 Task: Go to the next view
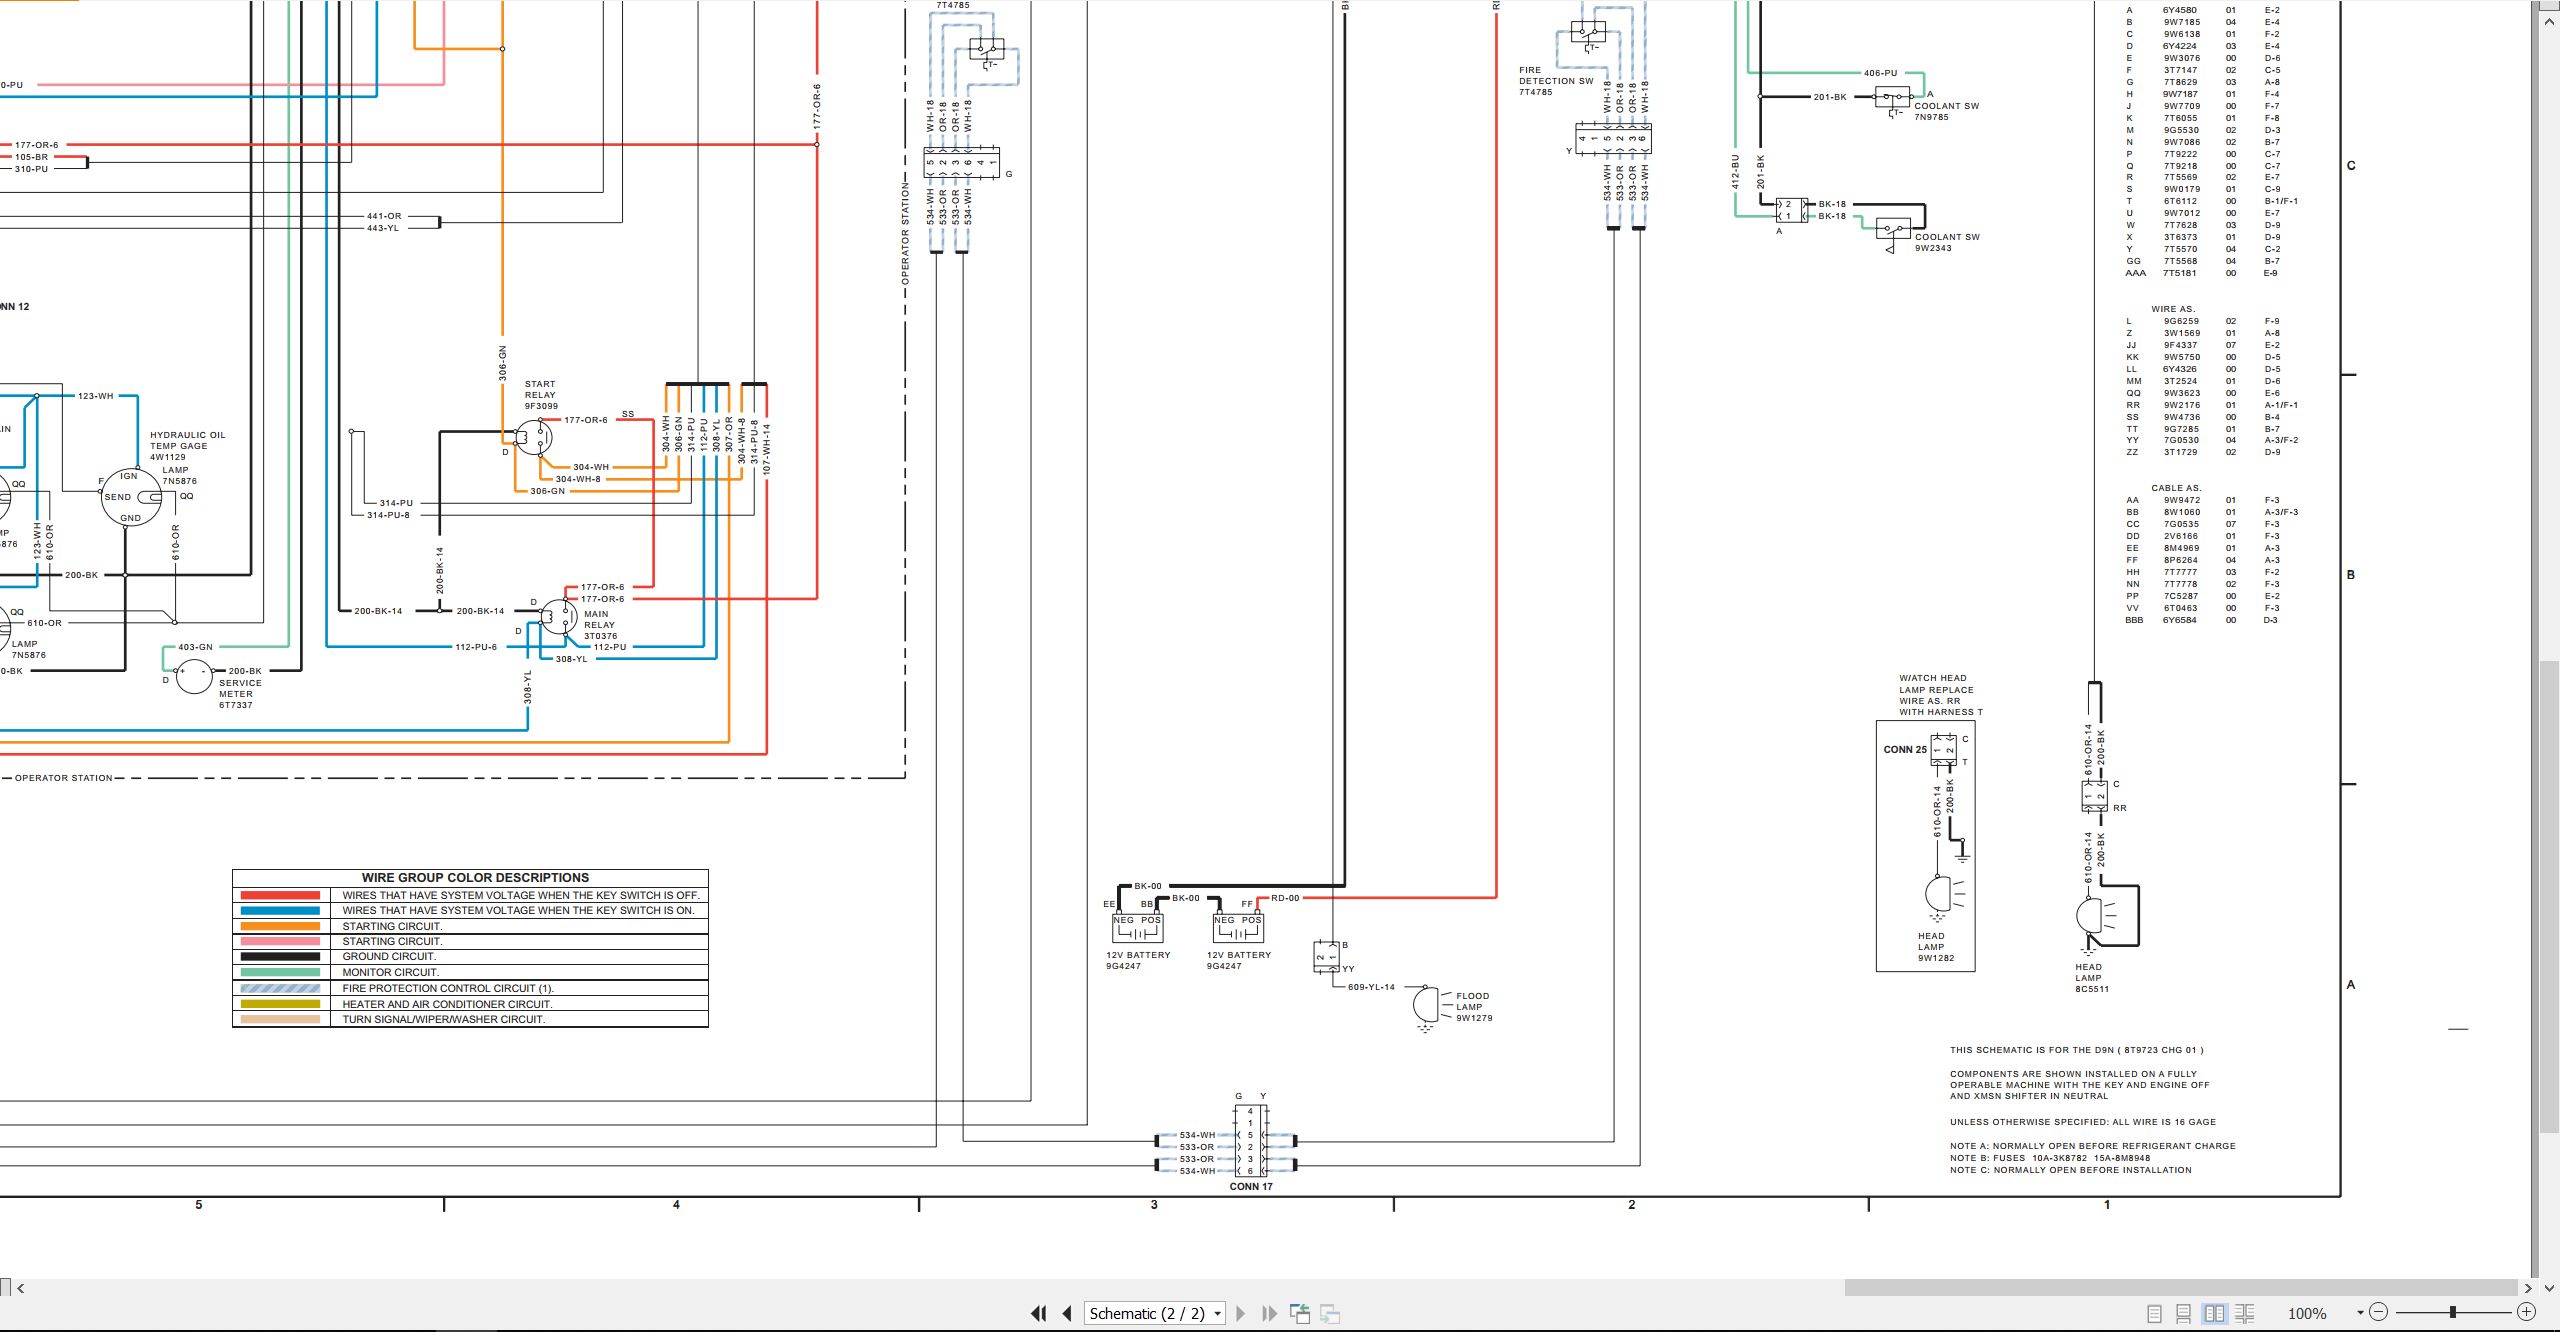(1330, 1313)
